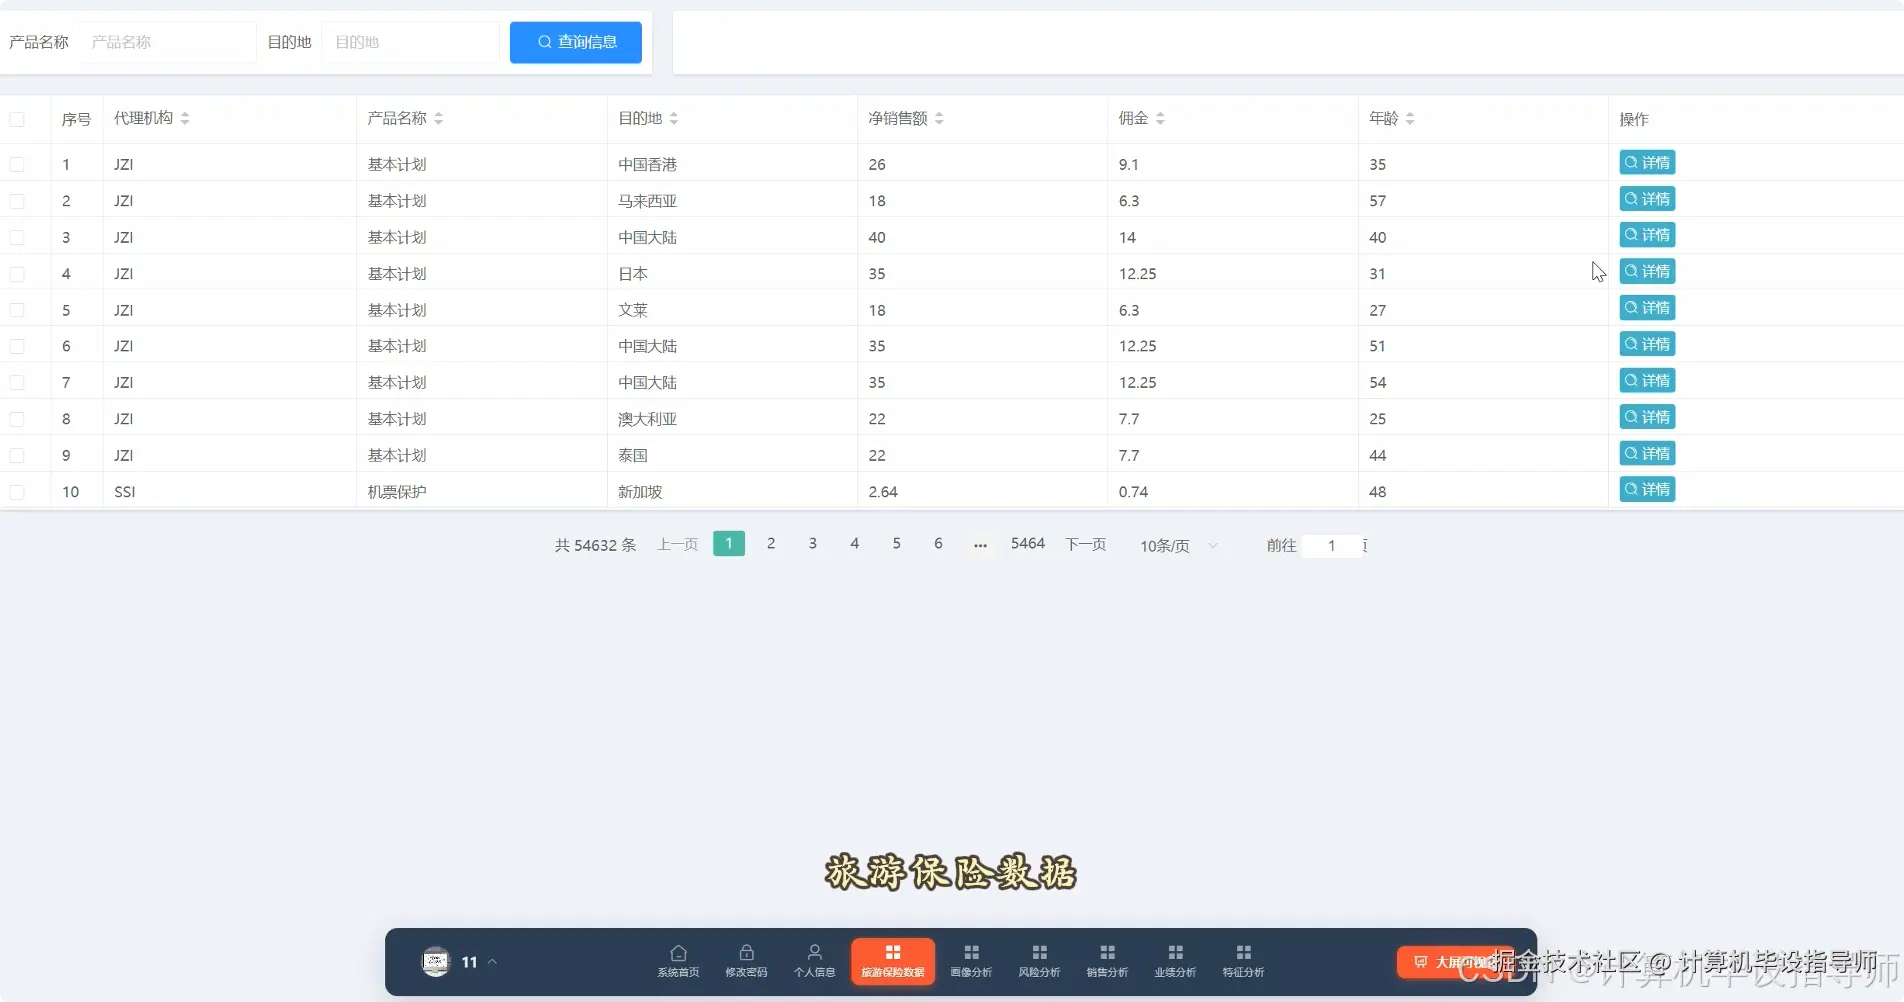Check the checkbox on row 1
This screenshot has height=1002, width=1904.
coord(18,164)
